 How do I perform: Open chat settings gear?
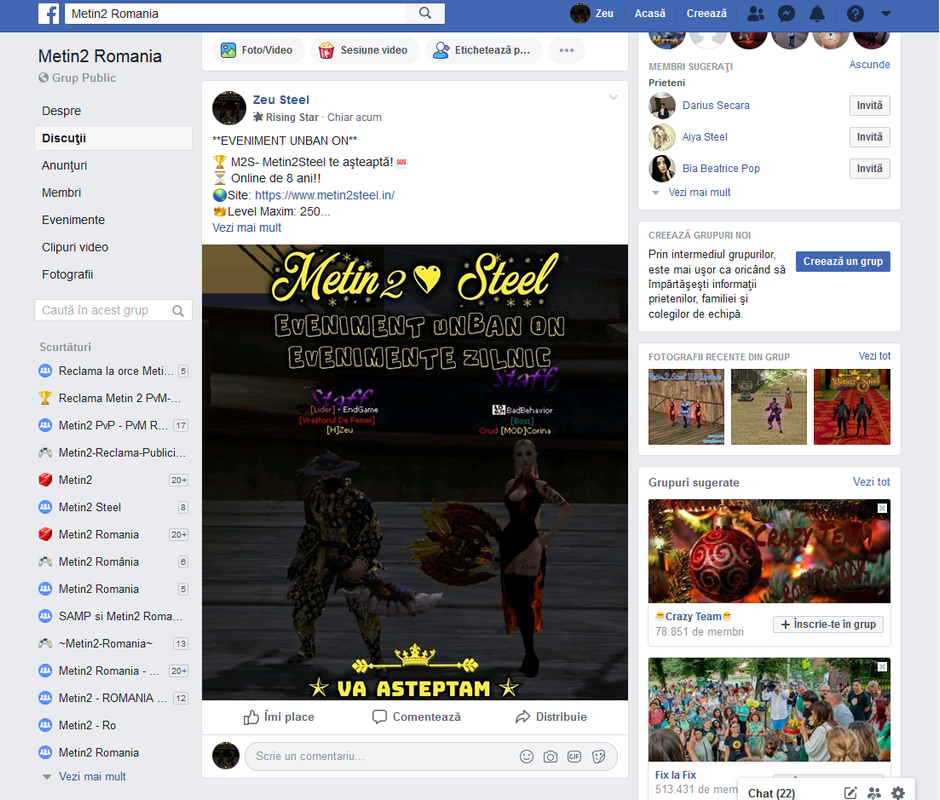[x=898, y=793]
